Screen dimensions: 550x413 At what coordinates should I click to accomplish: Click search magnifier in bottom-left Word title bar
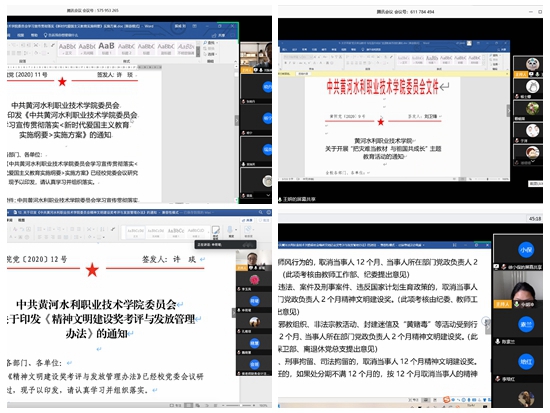(261, 212)
